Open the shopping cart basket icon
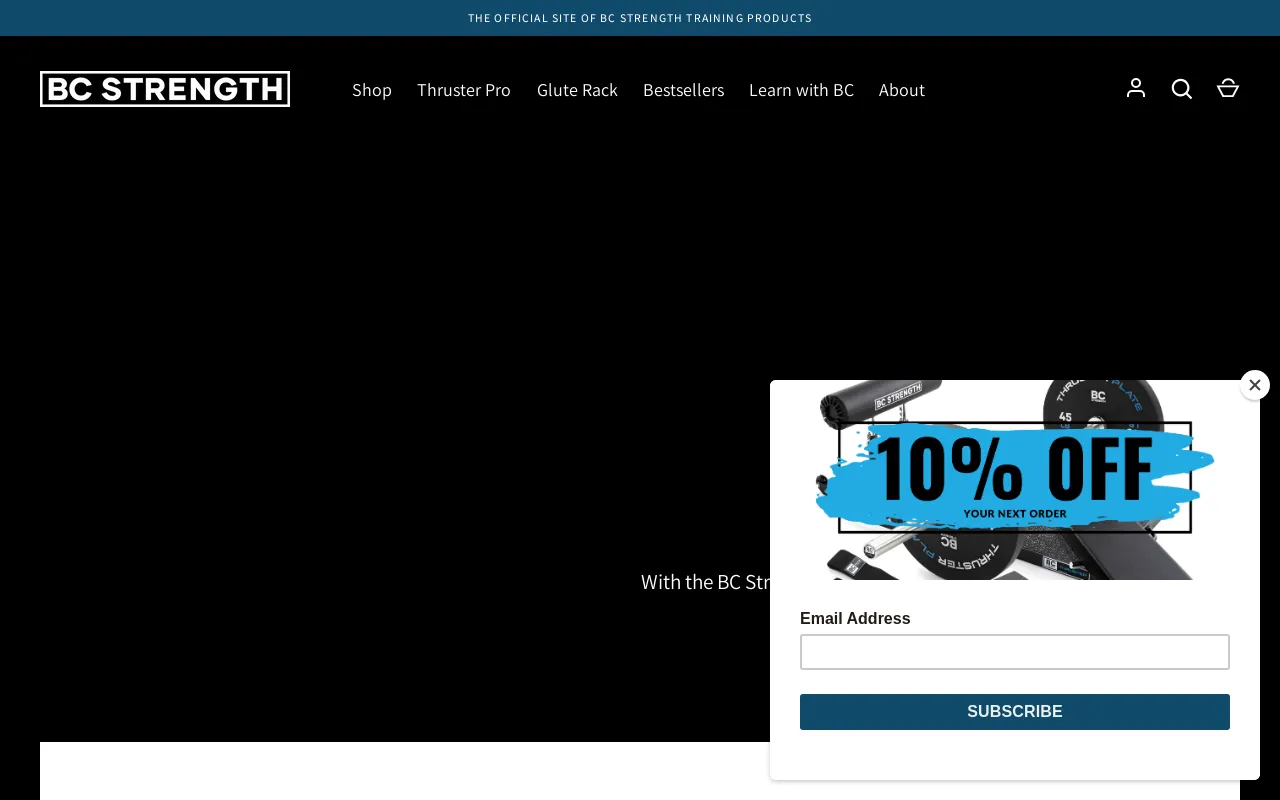This screenshot has width=1280, height=800. [x=1228, y=89]
